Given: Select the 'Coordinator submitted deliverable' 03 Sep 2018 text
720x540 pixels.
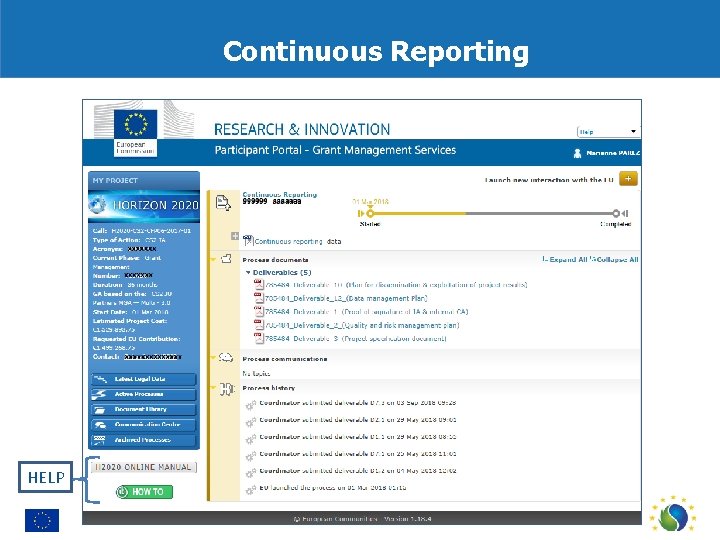Looking at the screenshot, I should 358,403.
